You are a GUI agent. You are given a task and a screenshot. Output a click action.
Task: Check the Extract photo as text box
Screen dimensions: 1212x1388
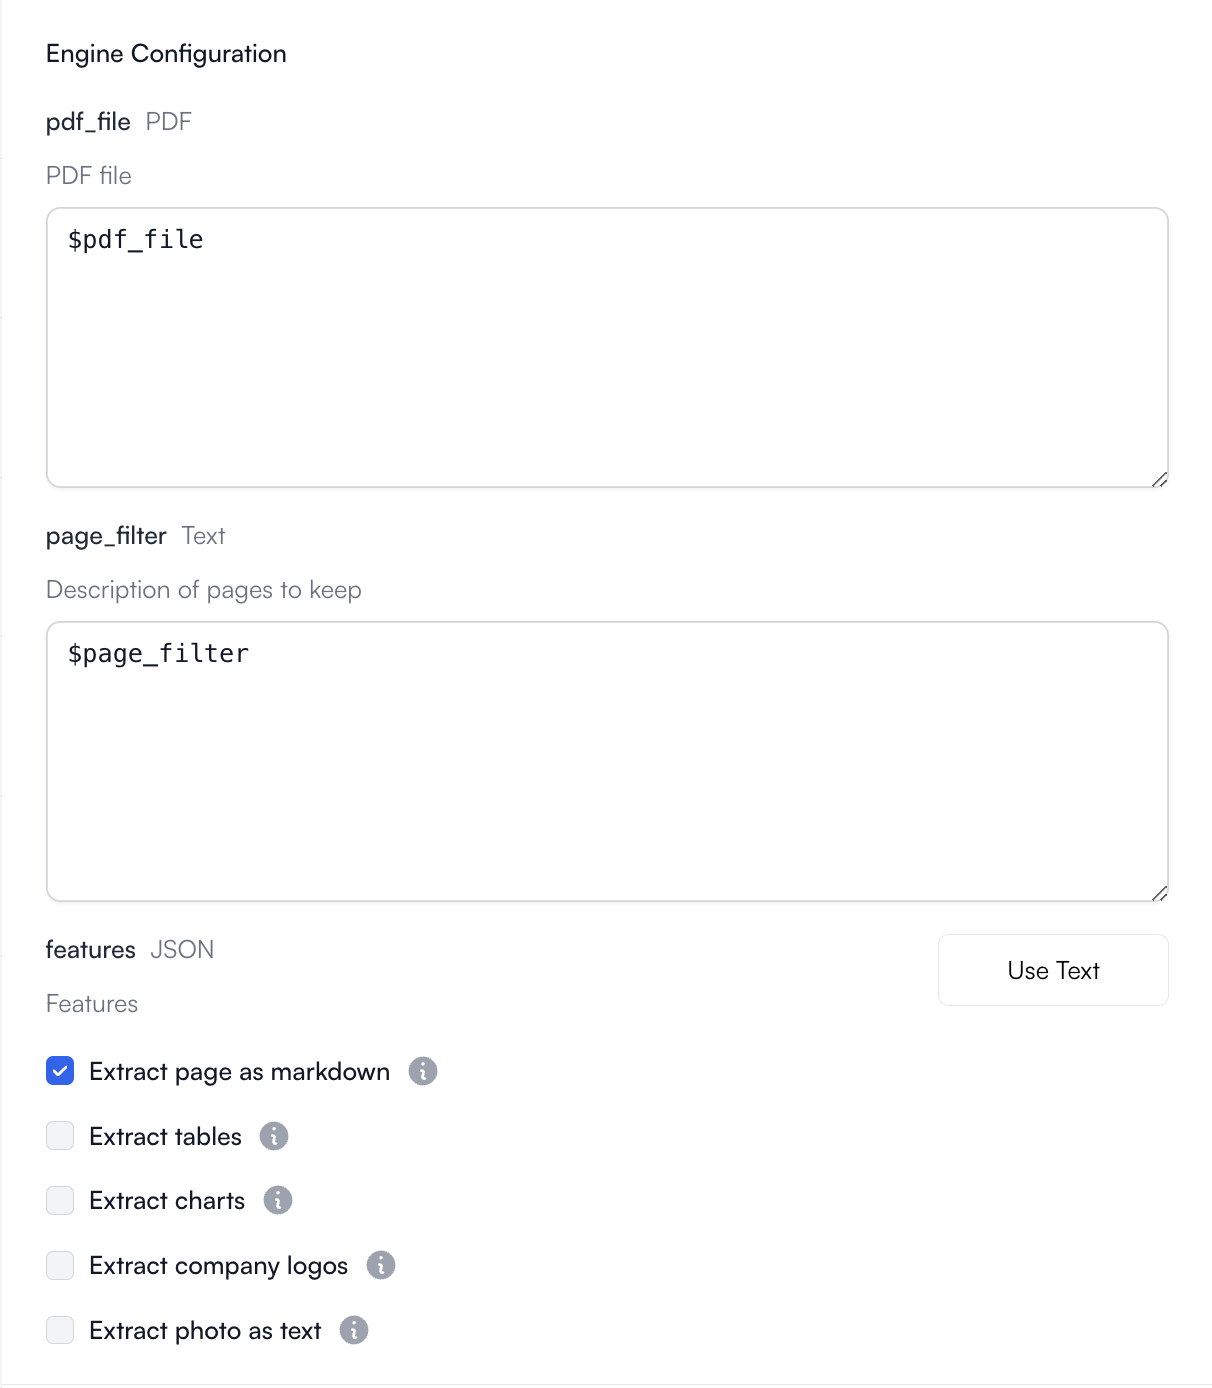[x=60, y=1330]
